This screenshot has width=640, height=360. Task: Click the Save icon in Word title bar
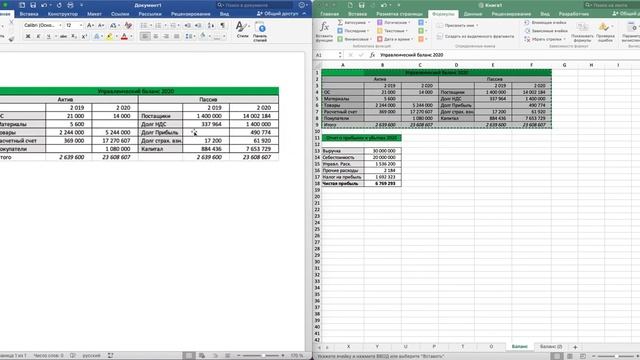[33, 5]
